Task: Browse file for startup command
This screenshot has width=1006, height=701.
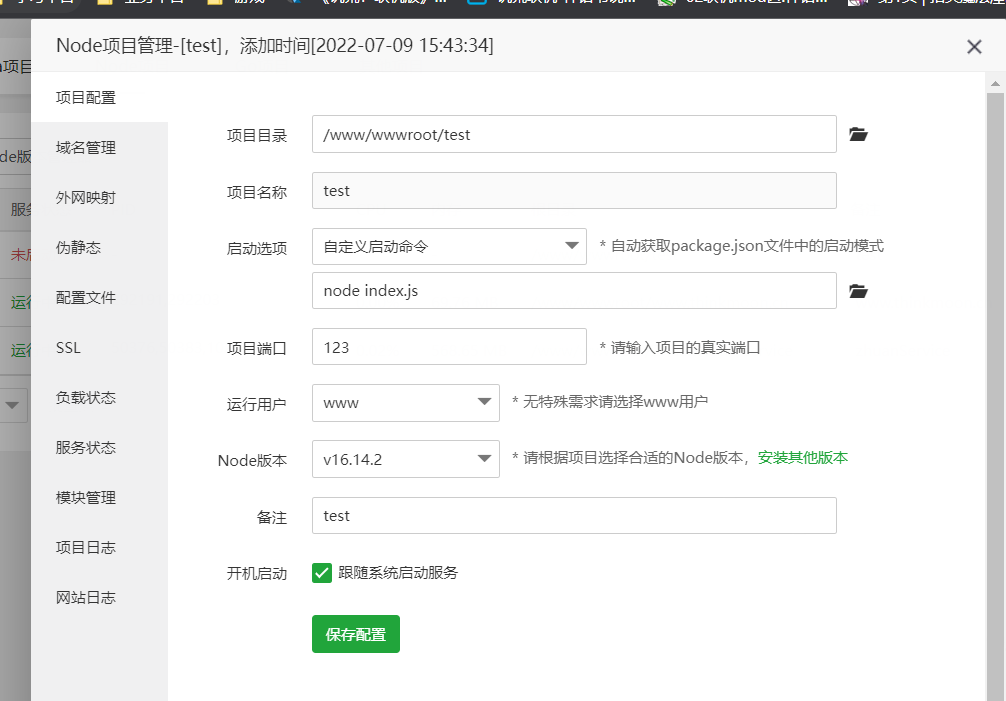Action: point(858,291)
